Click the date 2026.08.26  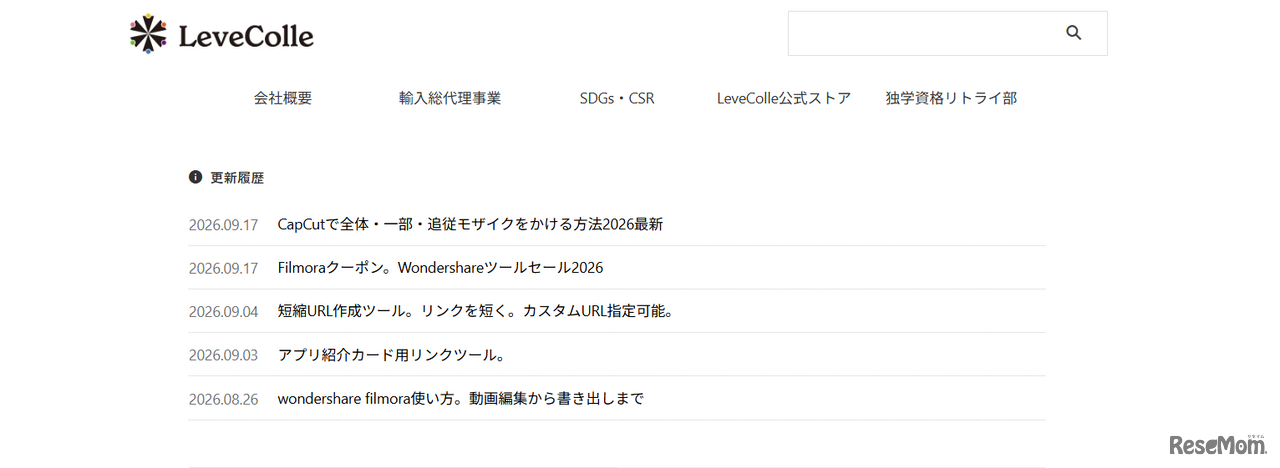tap(223, 399)
